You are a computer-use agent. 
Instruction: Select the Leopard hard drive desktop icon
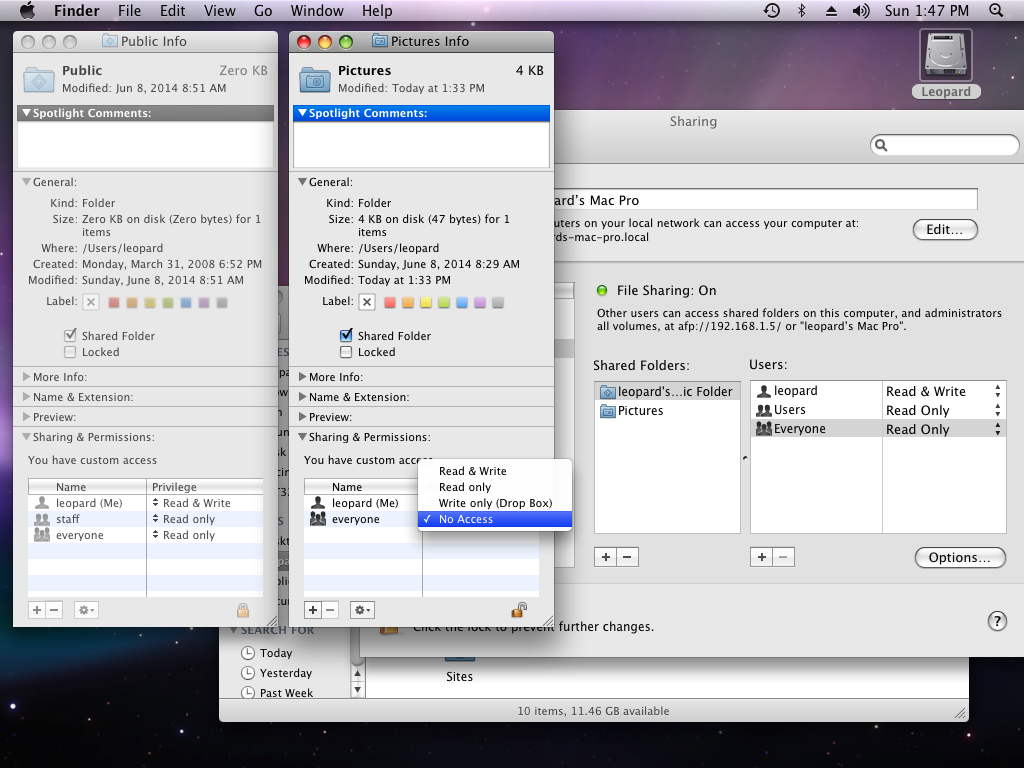(x=946, y=64)
